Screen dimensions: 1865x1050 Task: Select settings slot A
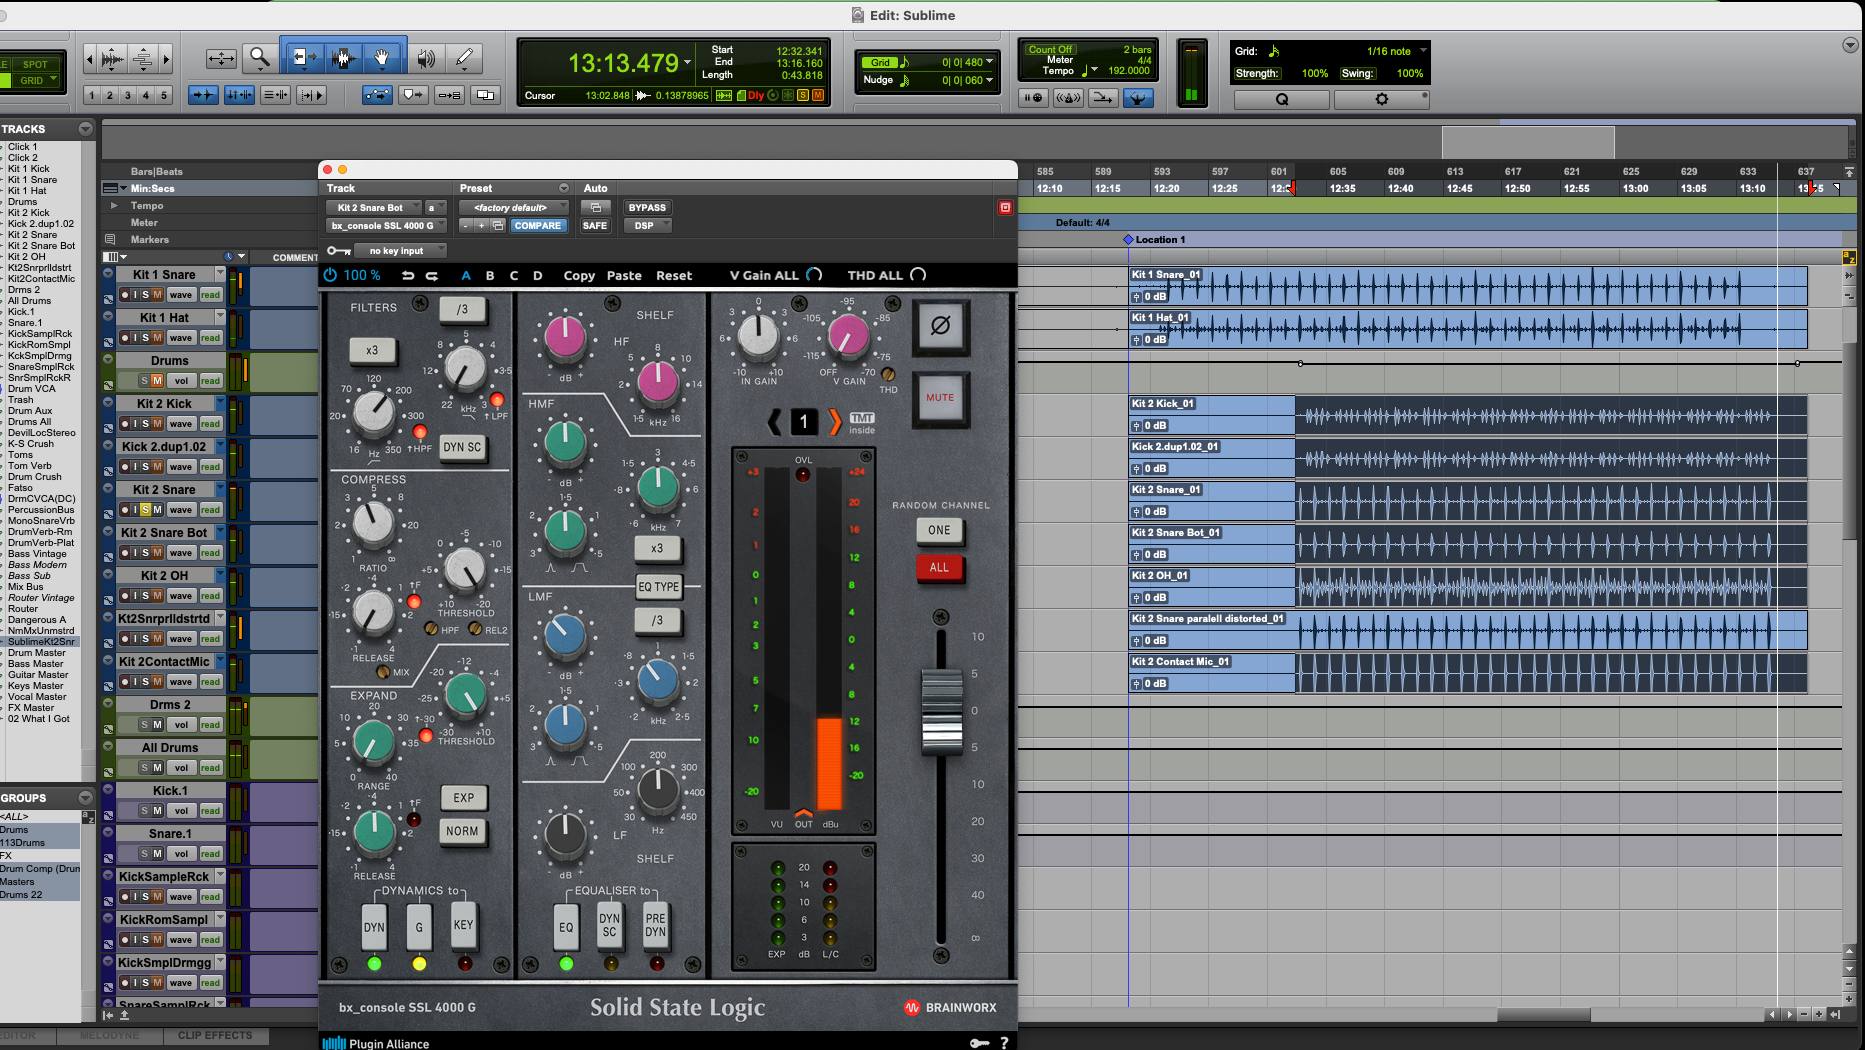pyautogui.click(x=466, y=275)
